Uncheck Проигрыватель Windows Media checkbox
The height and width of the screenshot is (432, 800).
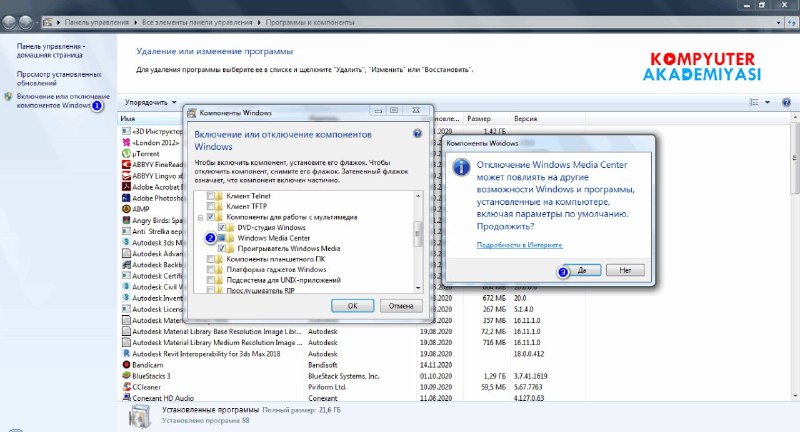(x=221, y=248)
